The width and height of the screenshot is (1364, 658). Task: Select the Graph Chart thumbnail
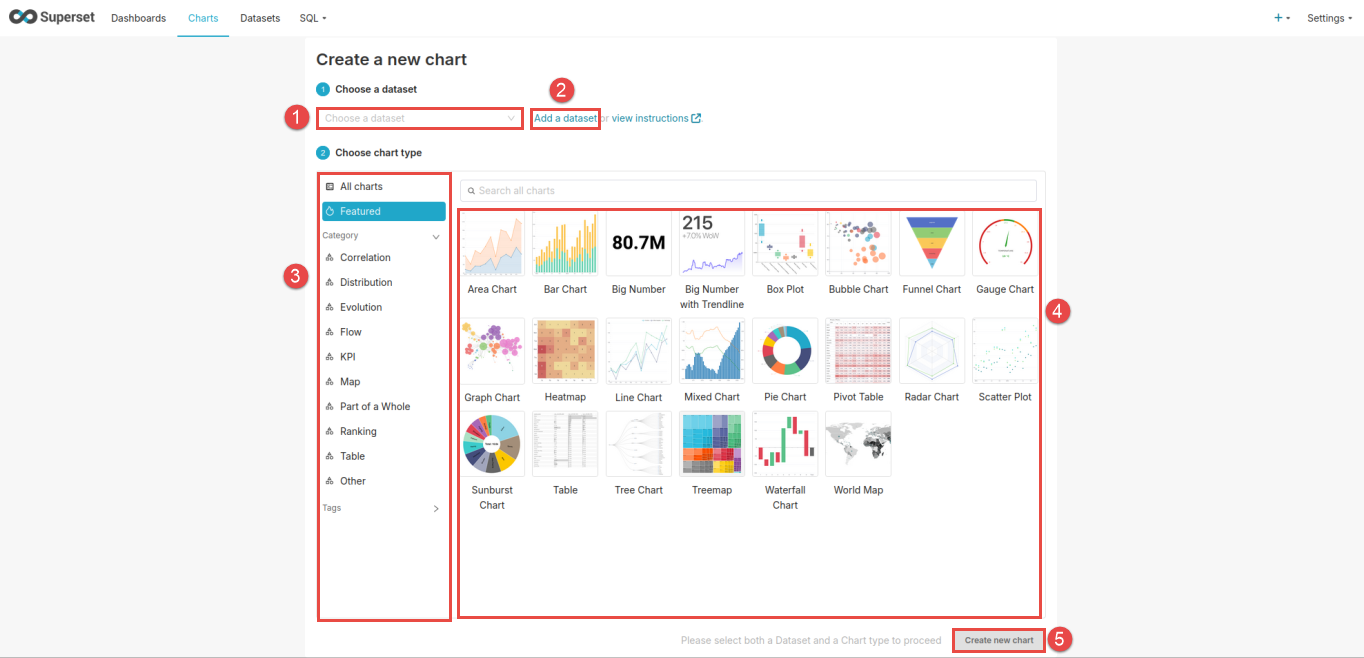pyautogui.click(x=492, y=351)
